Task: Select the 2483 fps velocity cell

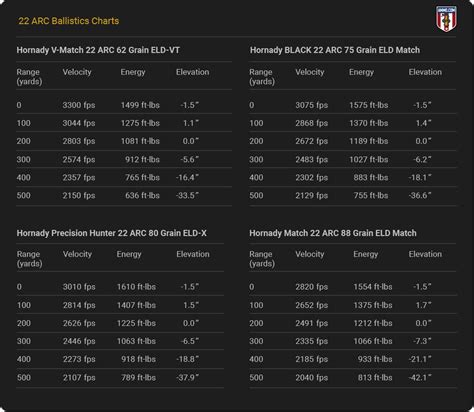Action: pos(312,160)
